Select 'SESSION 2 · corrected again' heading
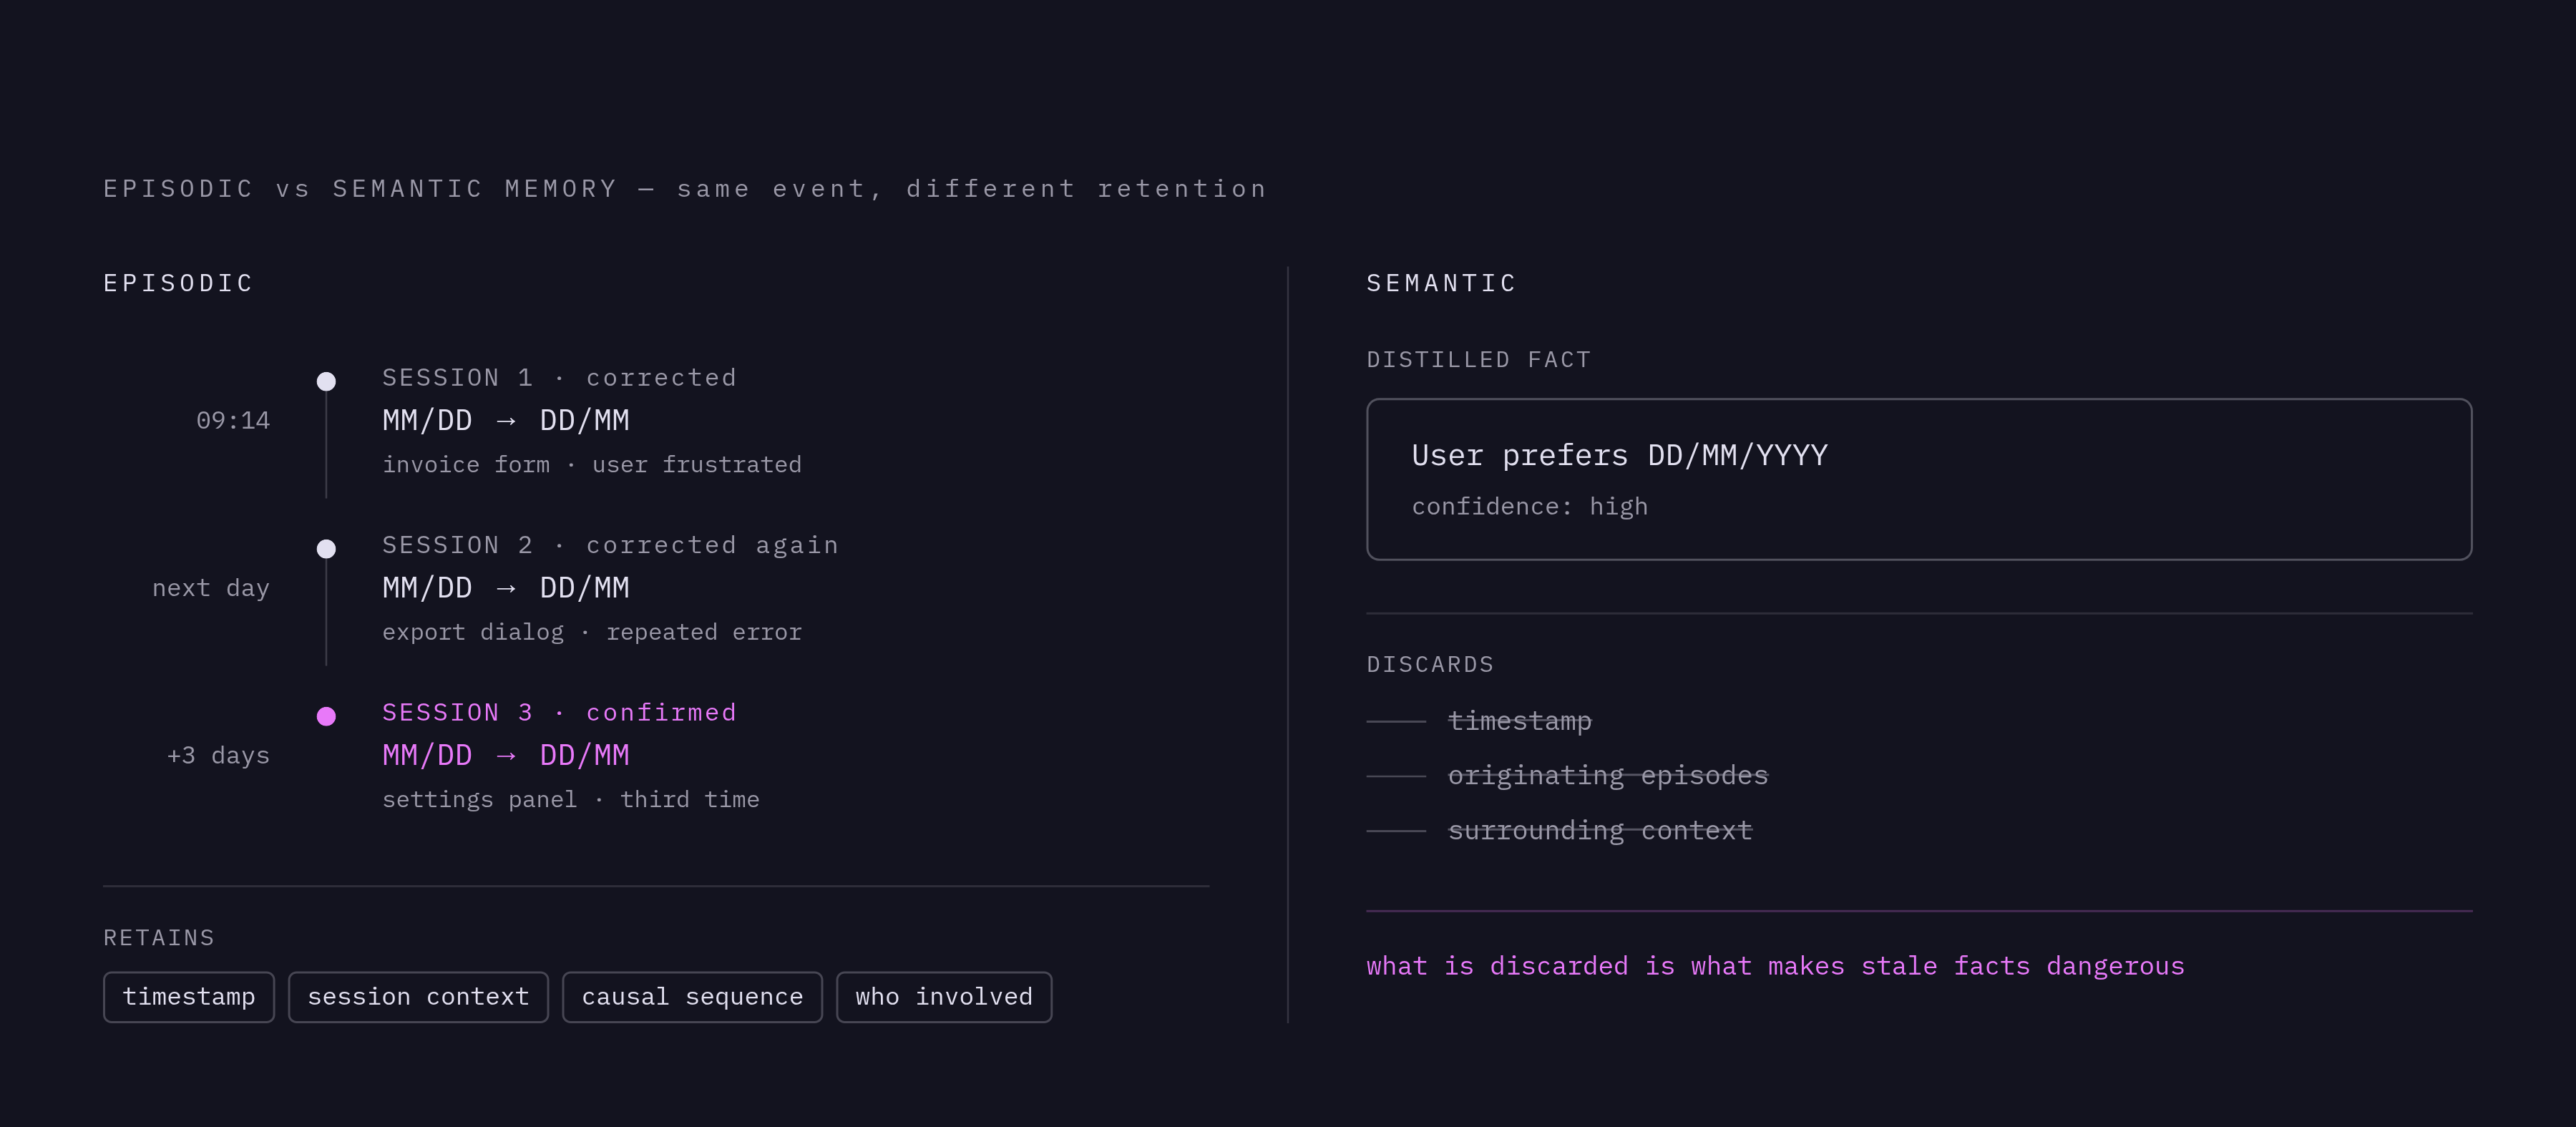2576x1127 pixels. 610,545
